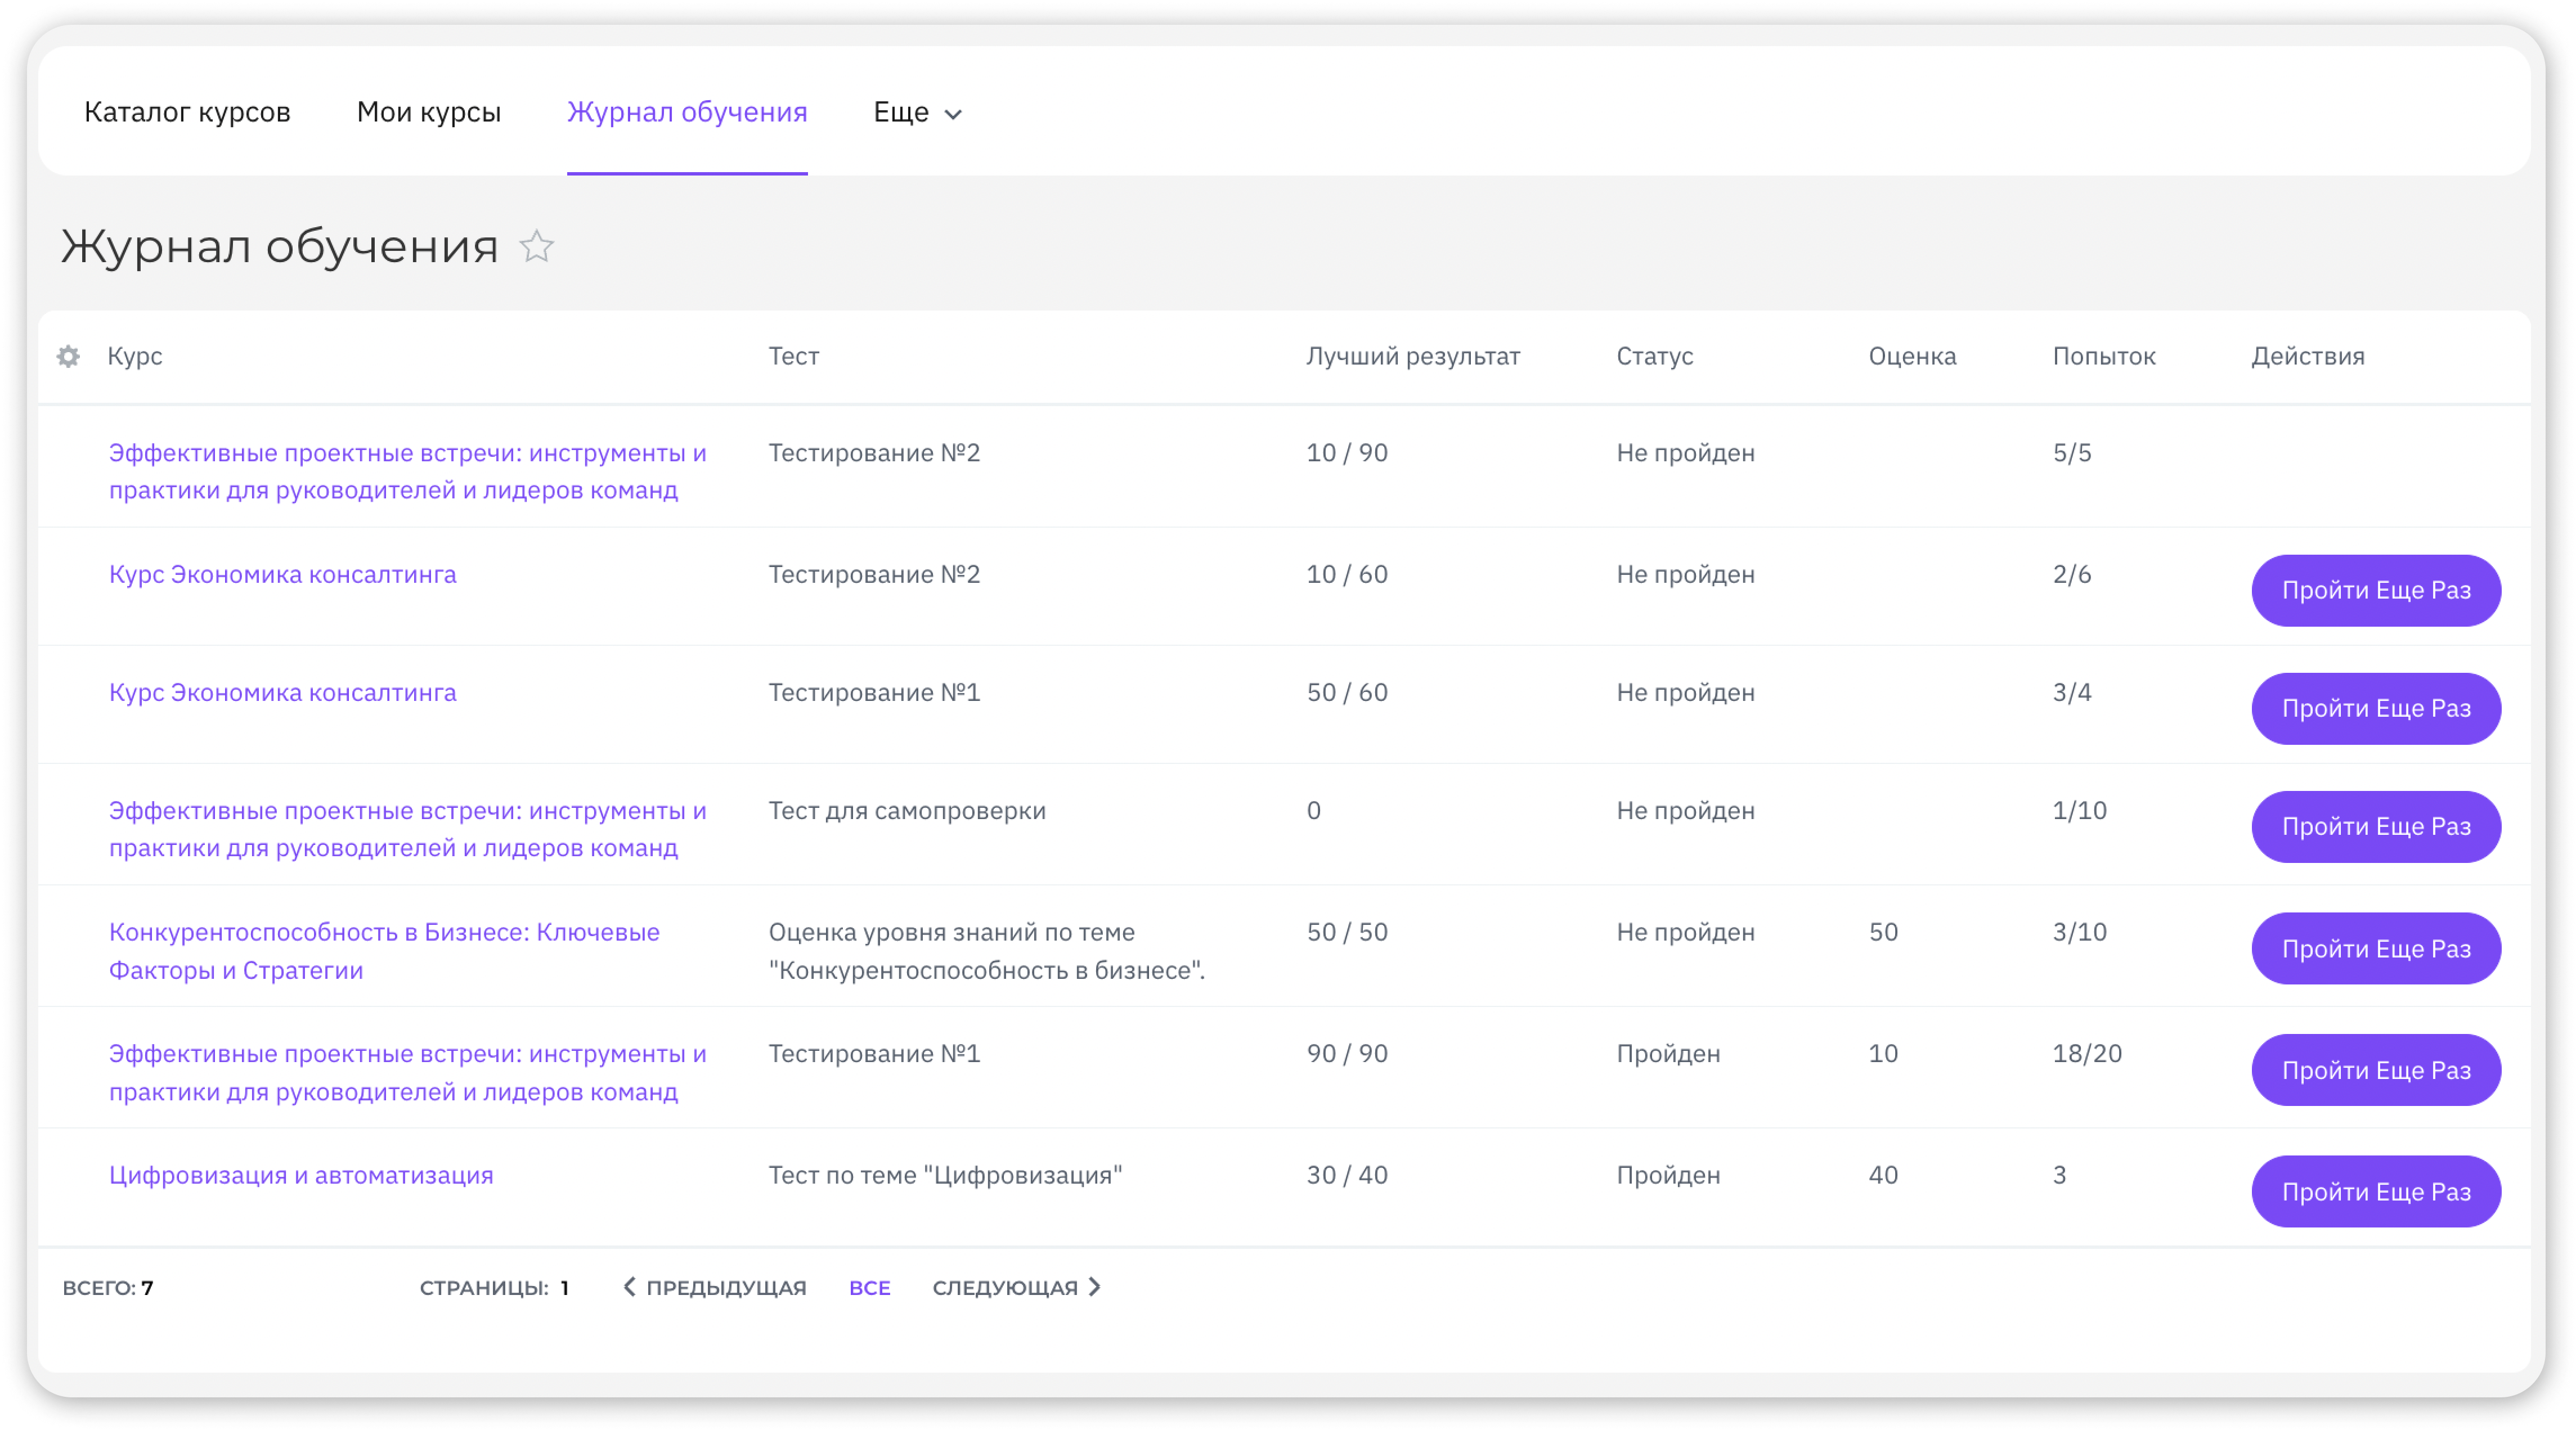Image resolution: width=2576 pixels, height=1430 pixels.
Task: Click the Лучший результат column header
Action: coord(1412,356)
